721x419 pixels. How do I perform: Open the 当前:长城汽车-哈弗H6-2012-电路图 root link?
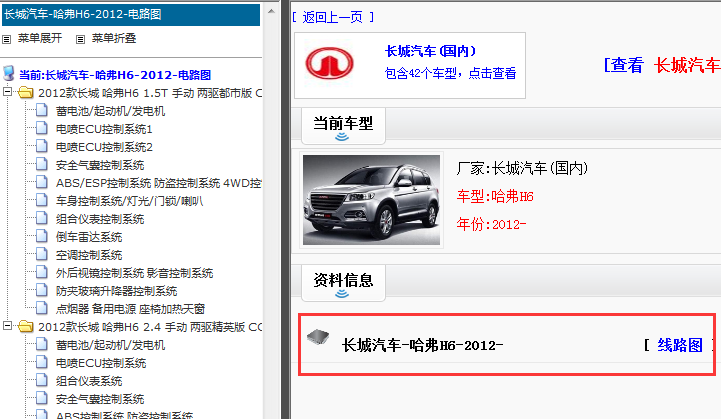pos(115,75)
